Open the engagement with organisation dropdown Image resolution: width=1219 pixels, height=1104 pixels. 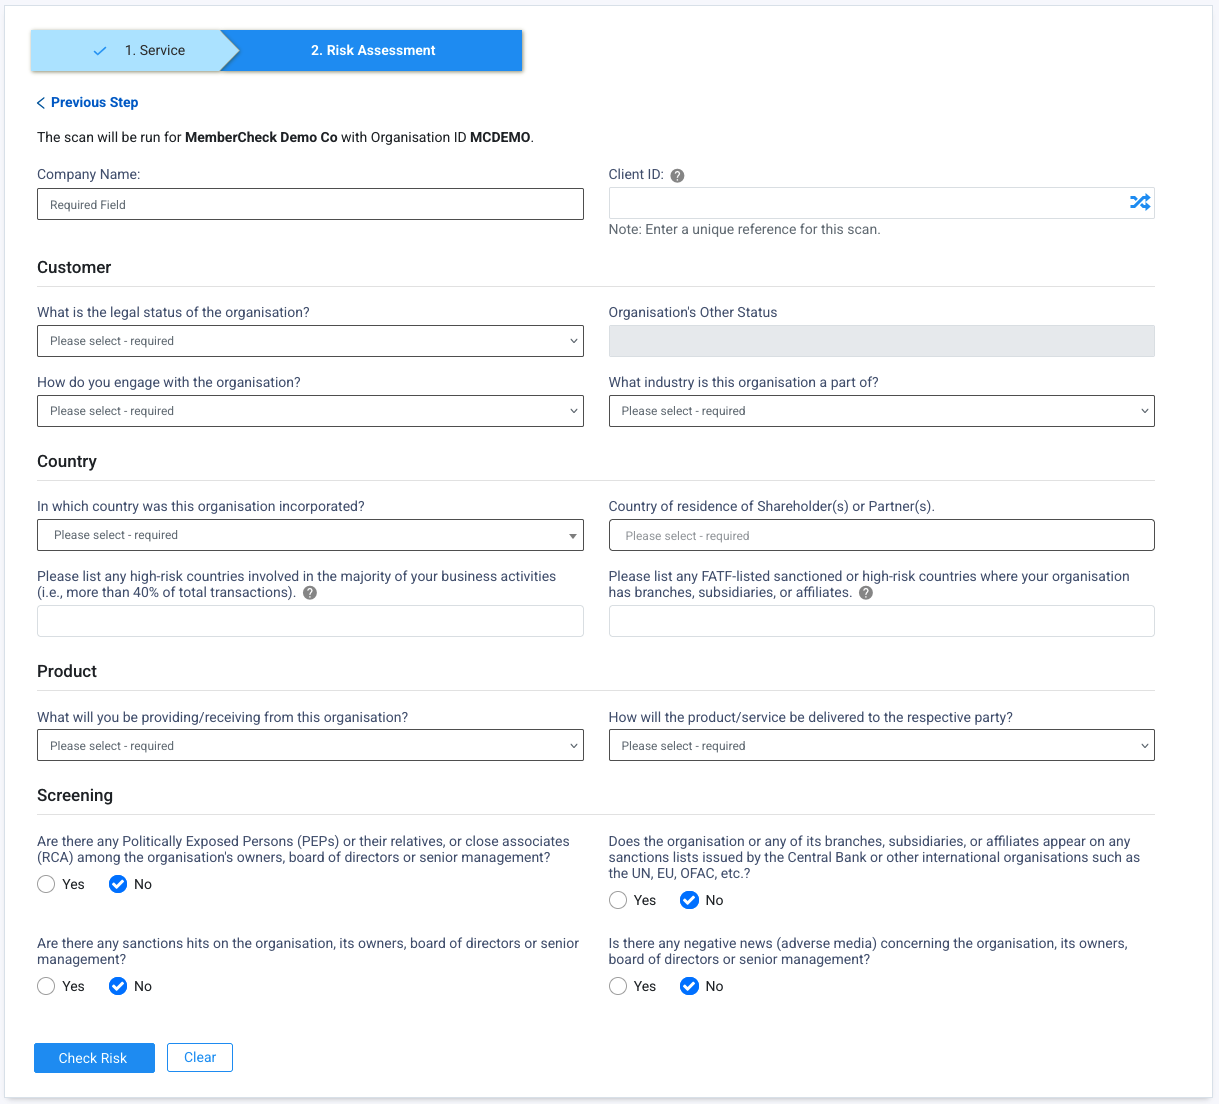[x=310, y=411]
